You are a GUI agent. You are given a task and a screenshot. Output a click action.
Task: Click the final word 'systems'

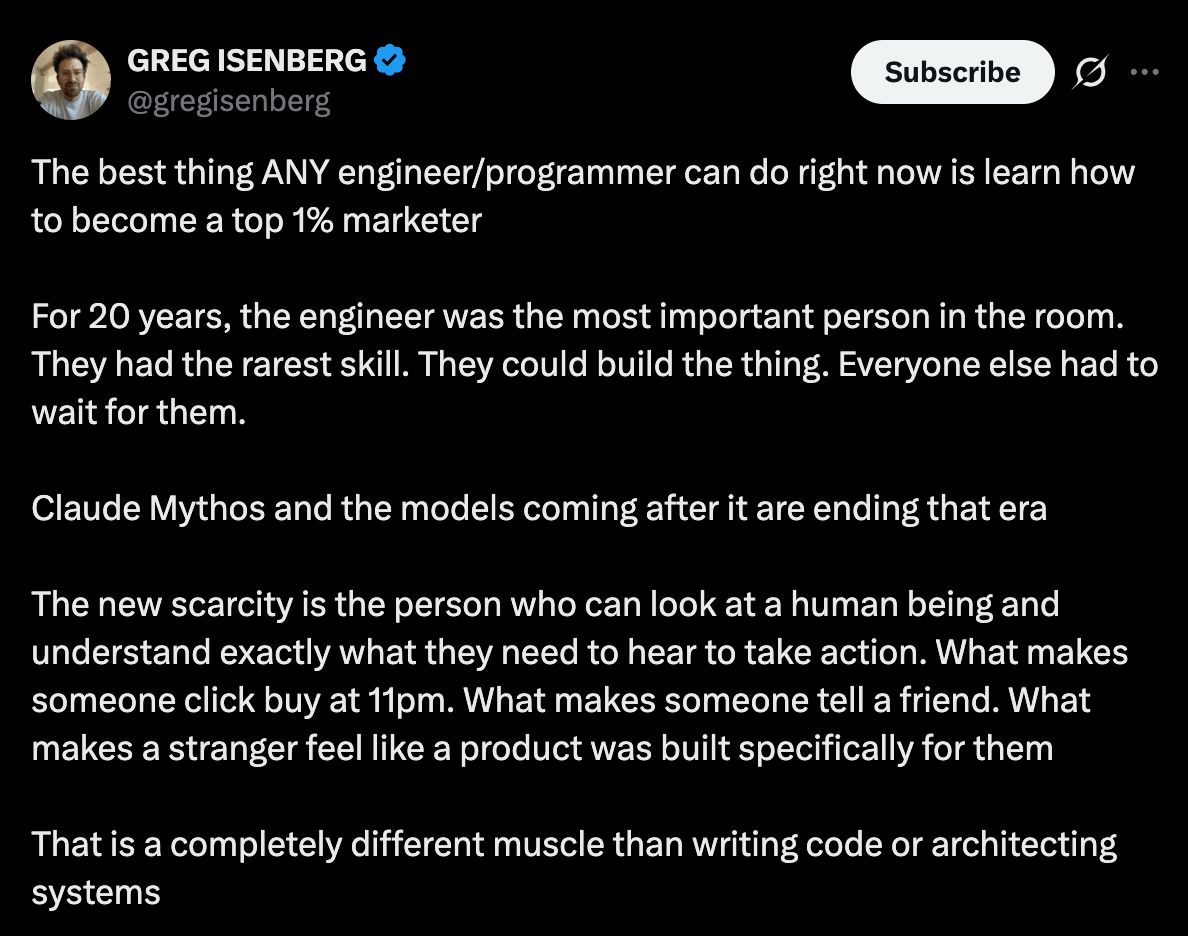[96, 894]
